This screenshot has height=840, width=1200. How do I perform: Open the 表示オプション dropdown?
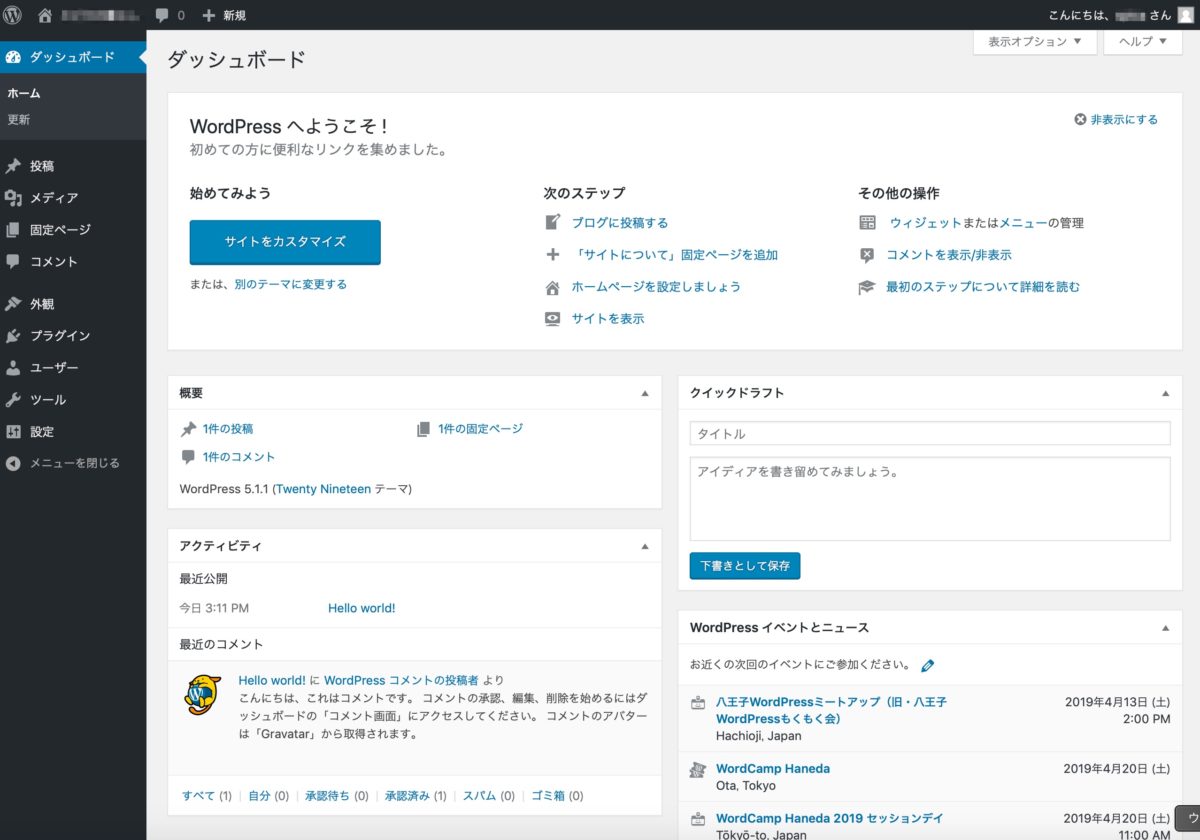tap(1034, 42)
